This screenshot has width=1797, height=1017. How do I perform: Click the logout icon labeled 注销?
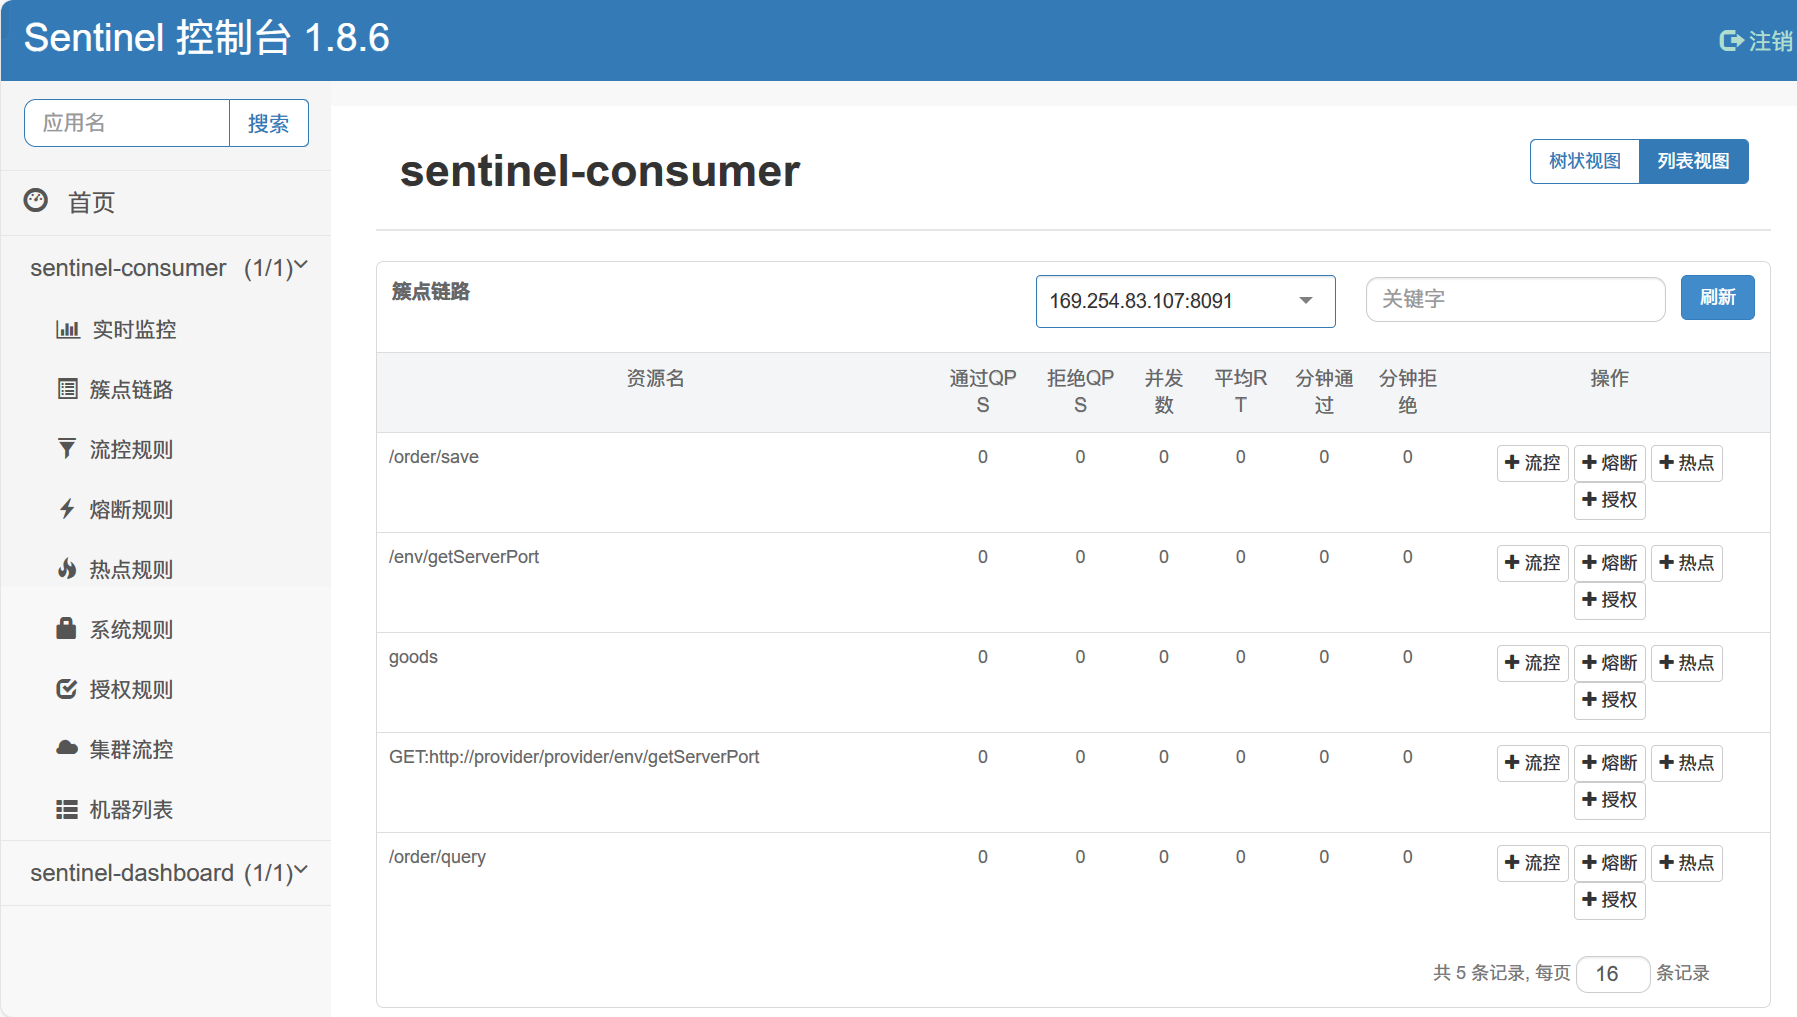click(1731, 41)
